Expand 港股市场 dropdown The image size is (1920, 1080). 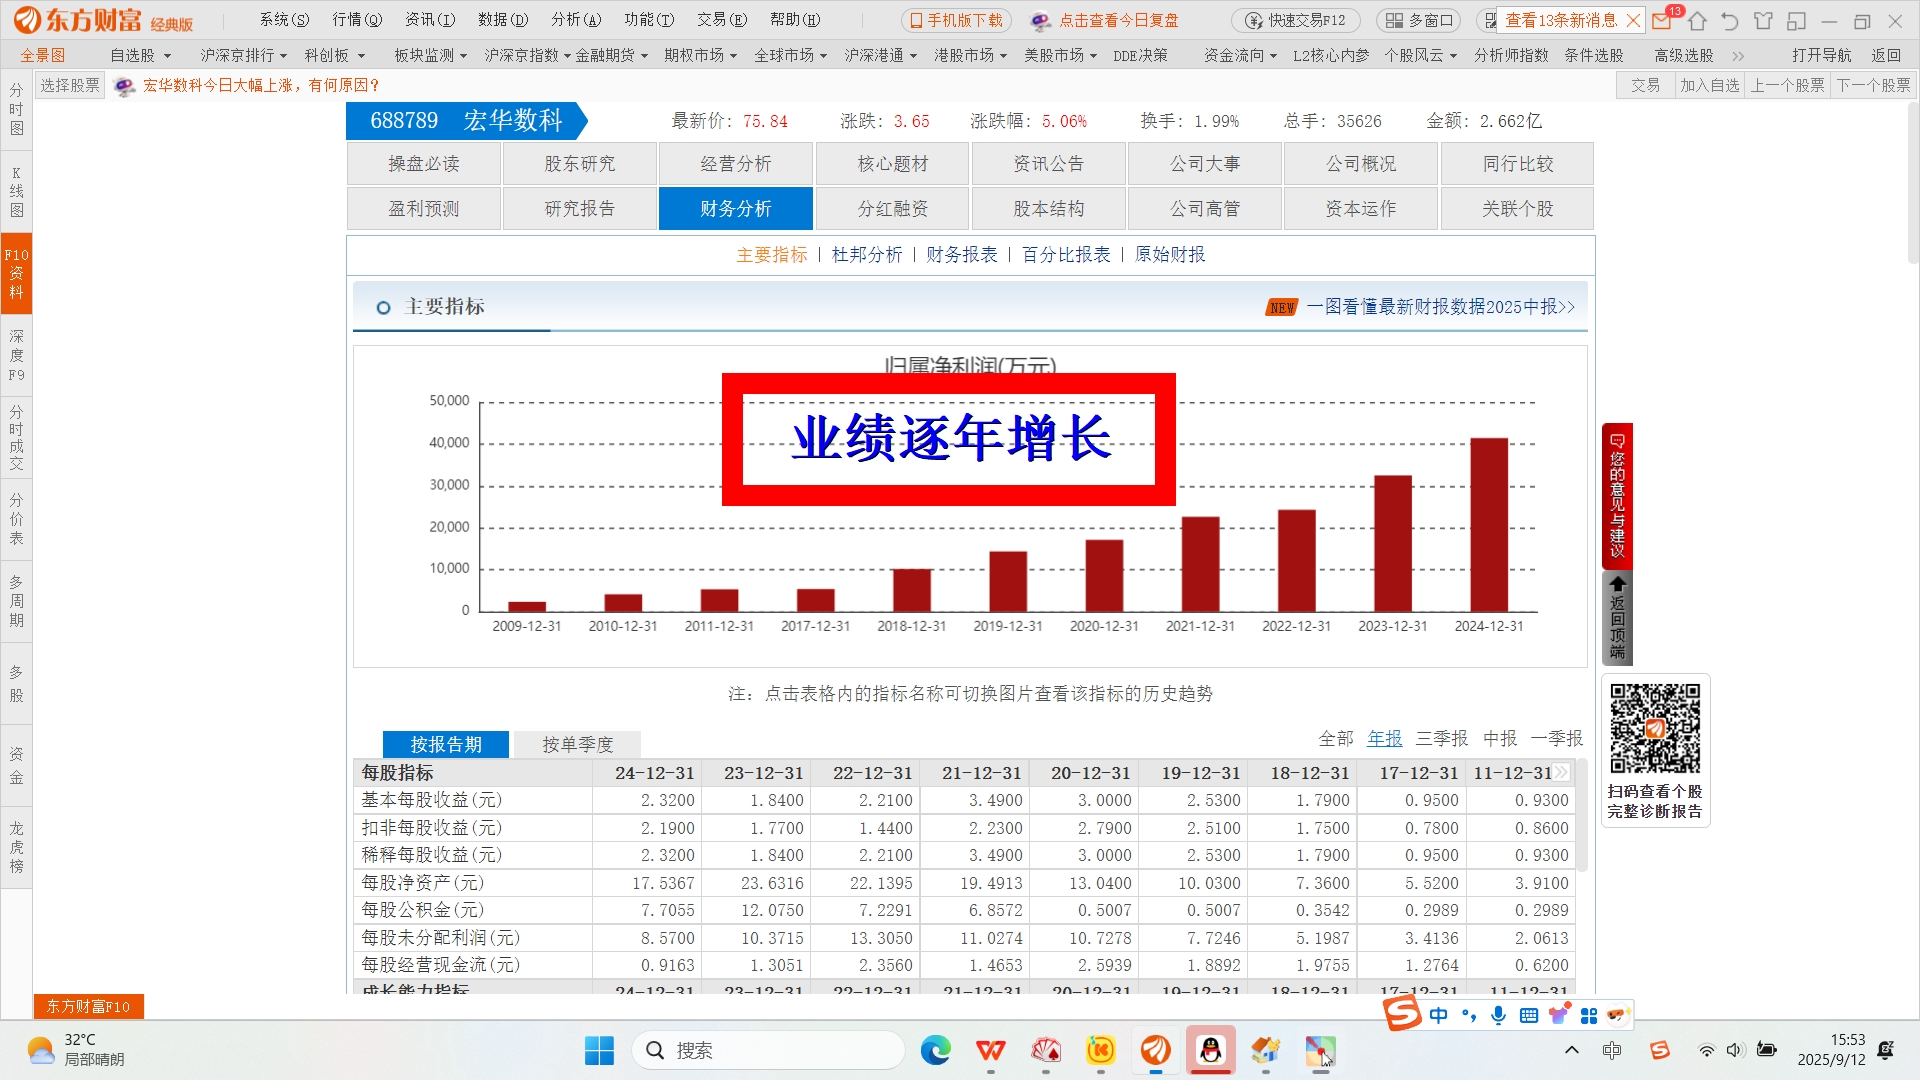point(970,56)
